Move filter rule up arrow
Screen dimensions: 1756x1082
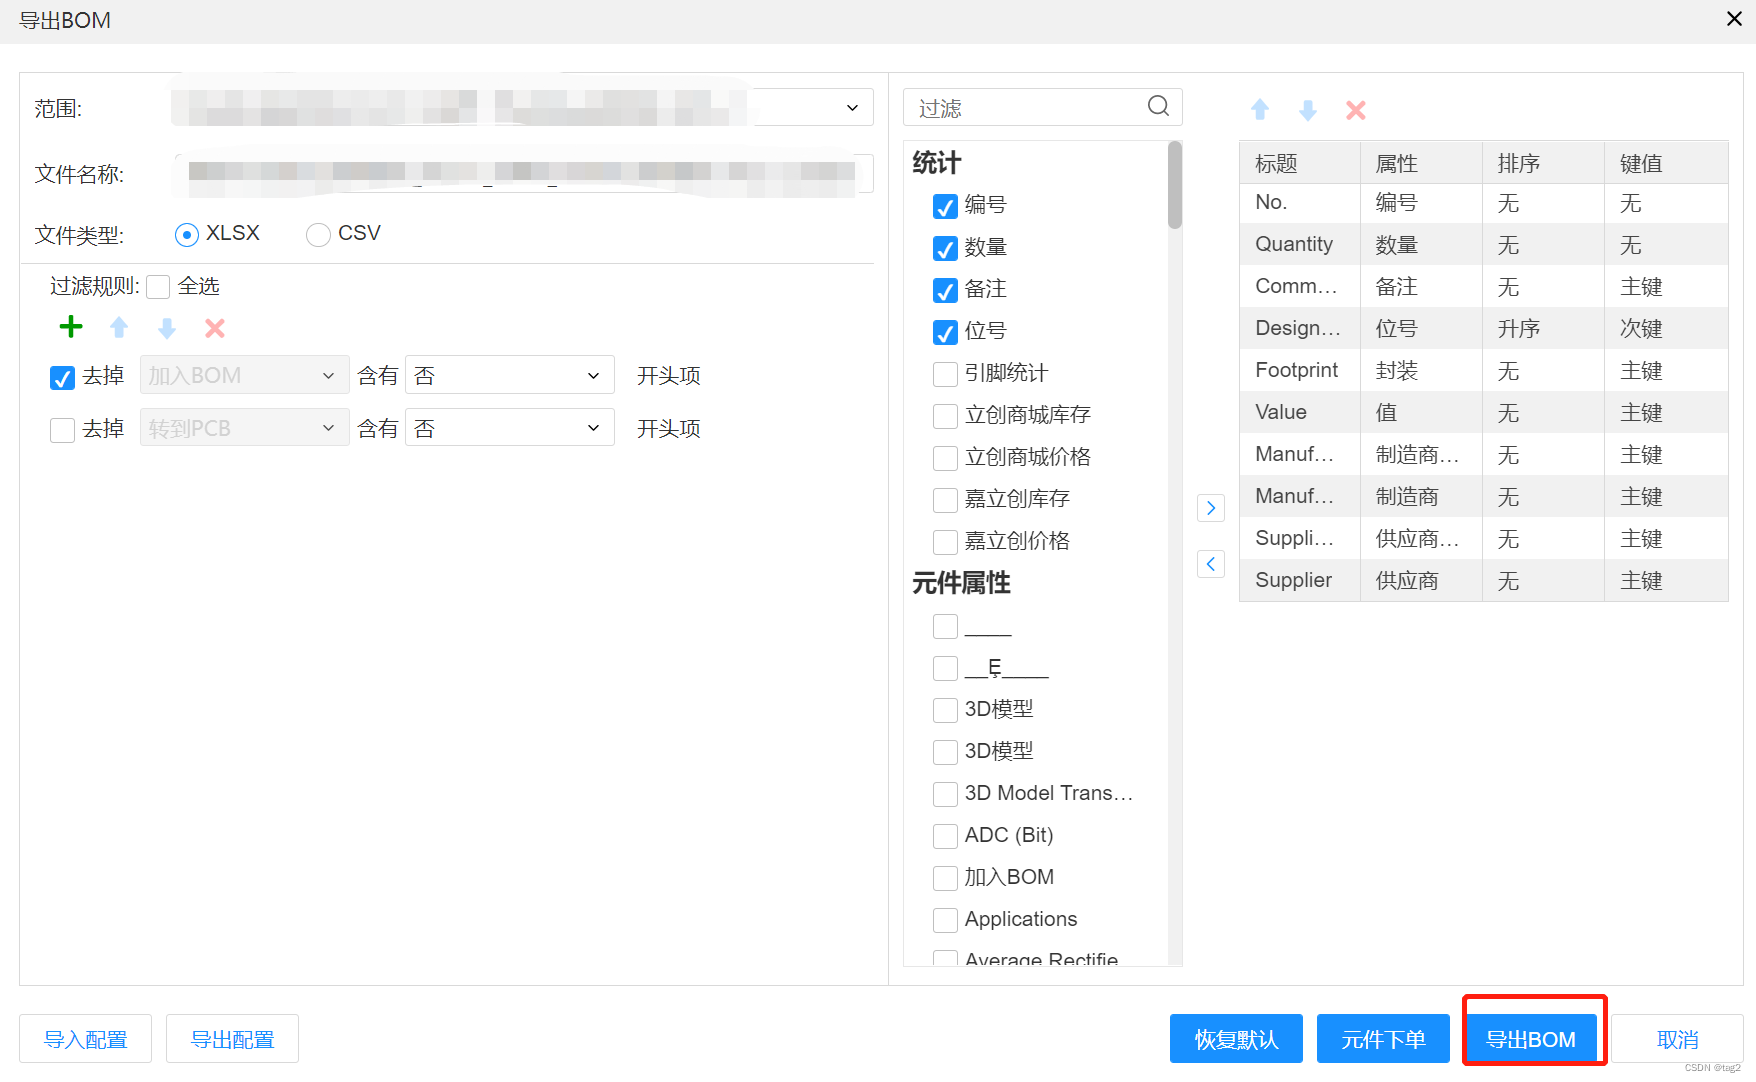tap(119, 327)
